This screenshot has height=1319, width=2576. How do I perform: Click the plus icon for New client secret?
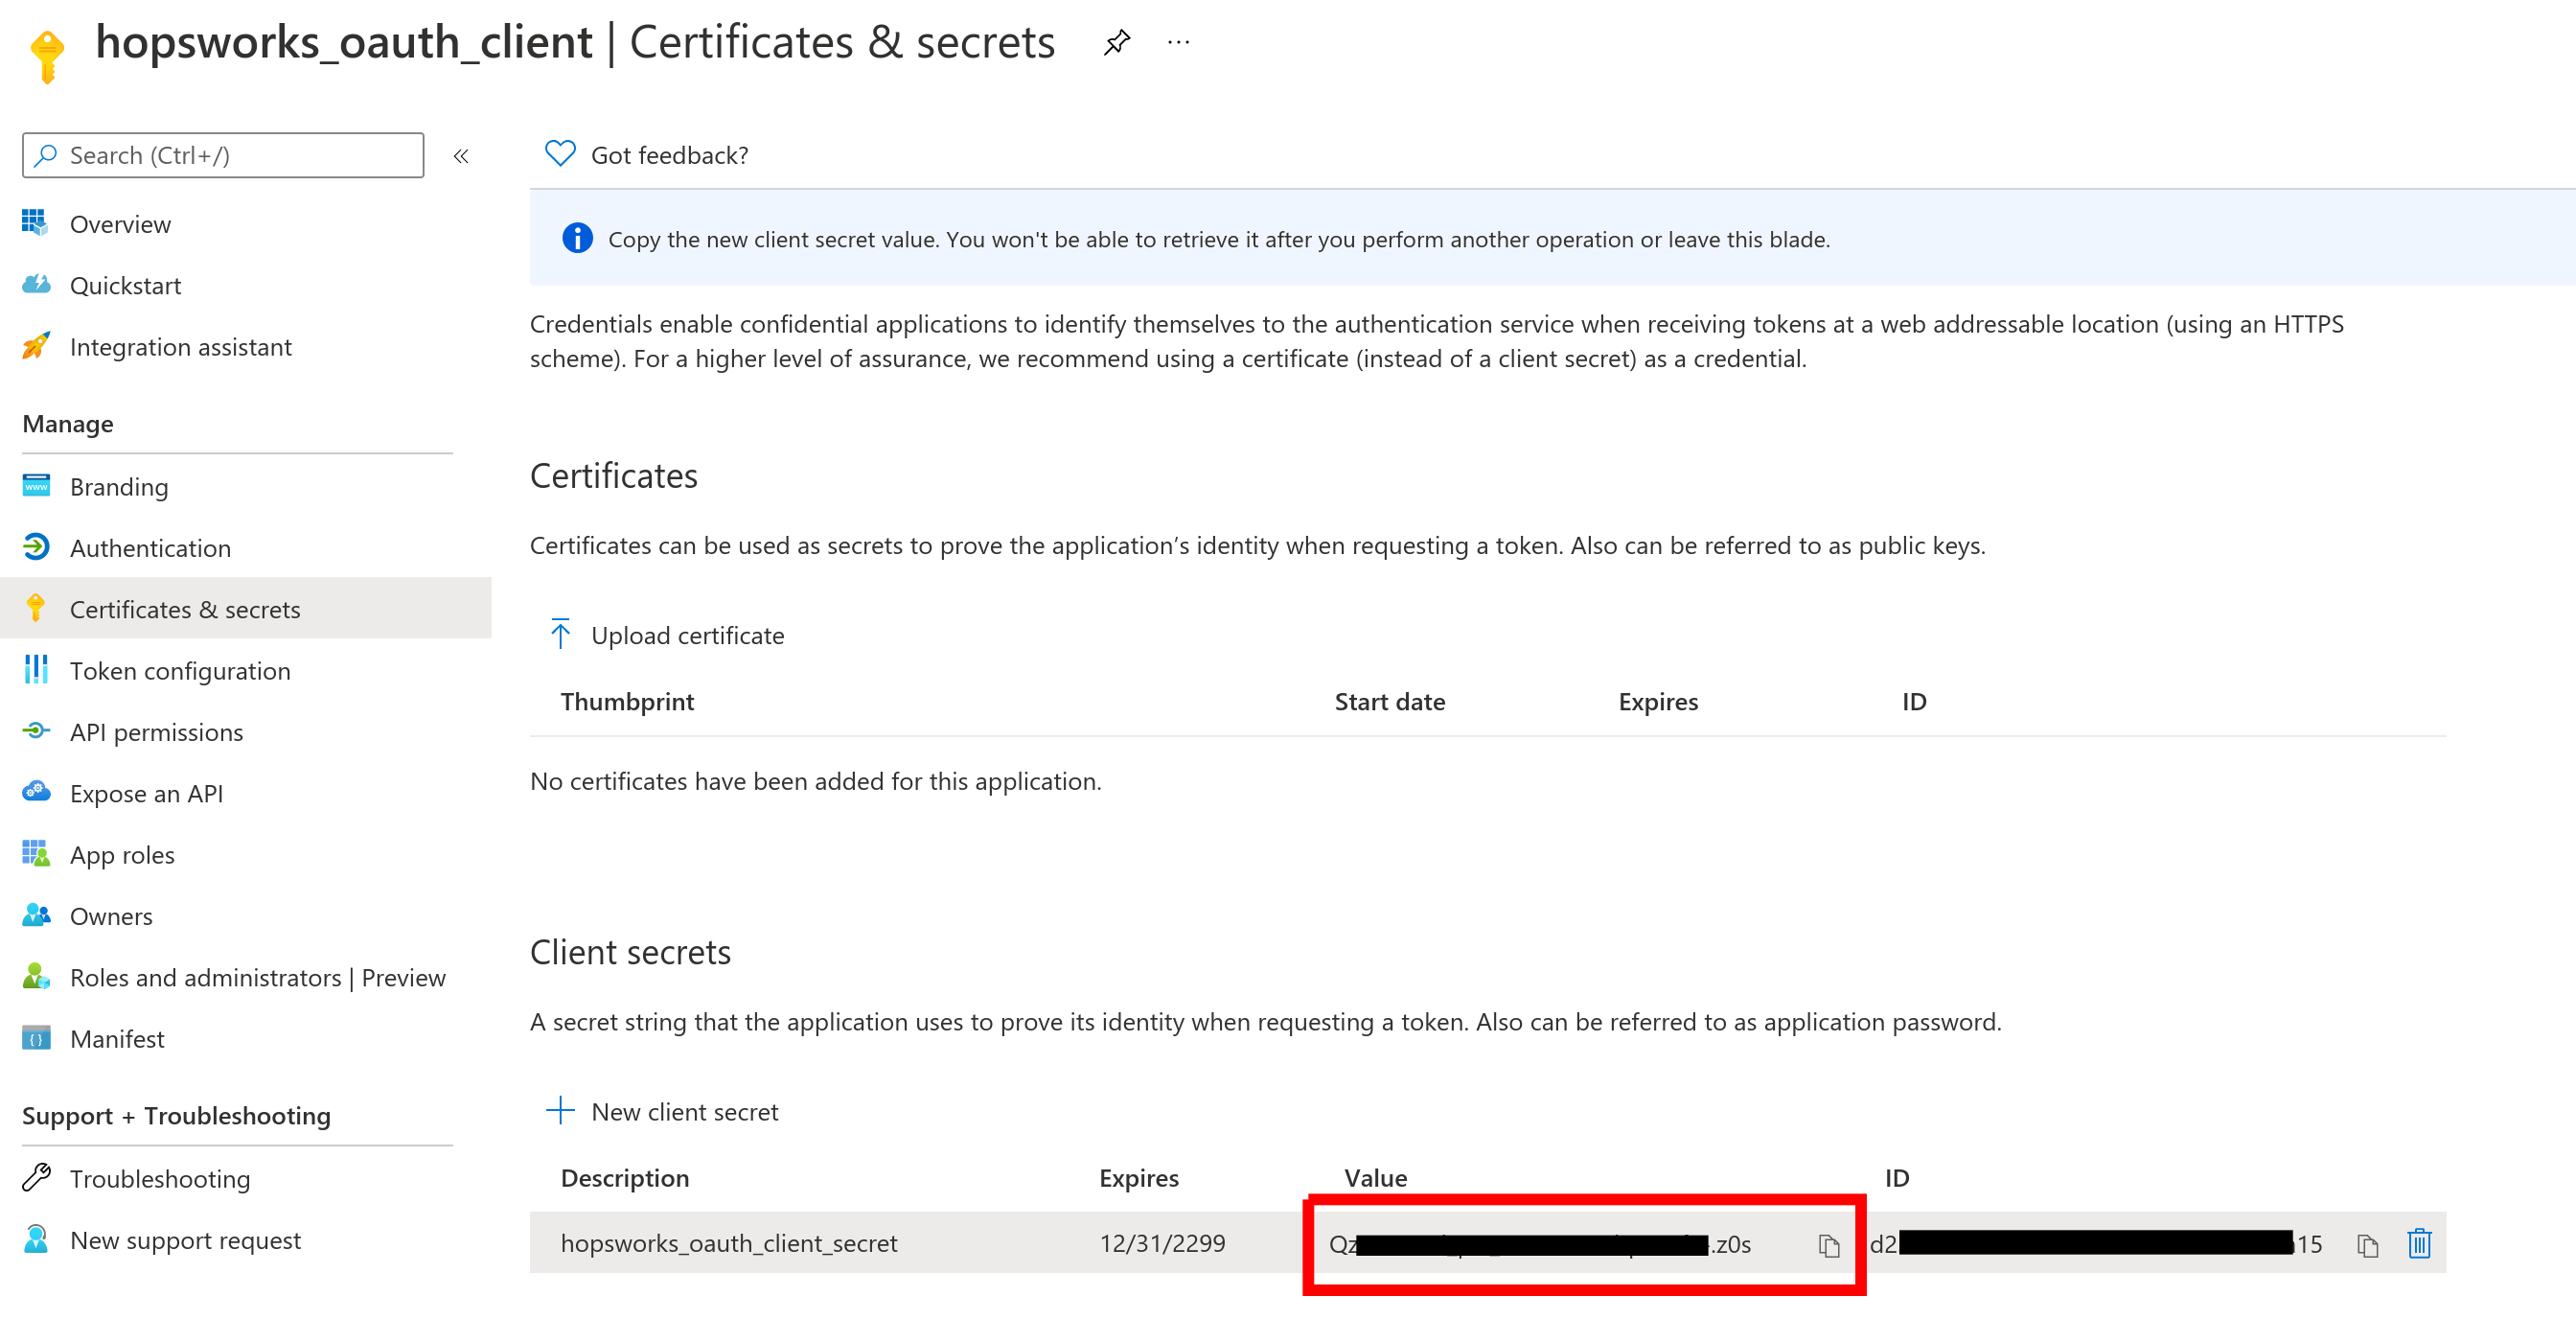tap(560, 1110)
